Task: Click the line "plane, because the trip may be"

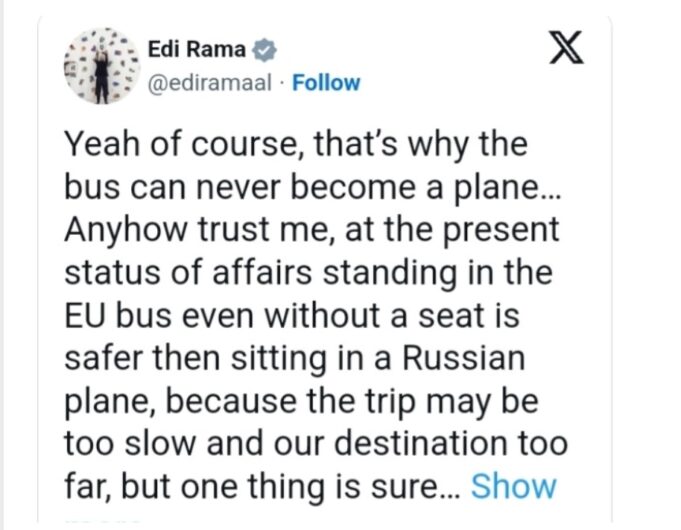Action: click(301, 402)
